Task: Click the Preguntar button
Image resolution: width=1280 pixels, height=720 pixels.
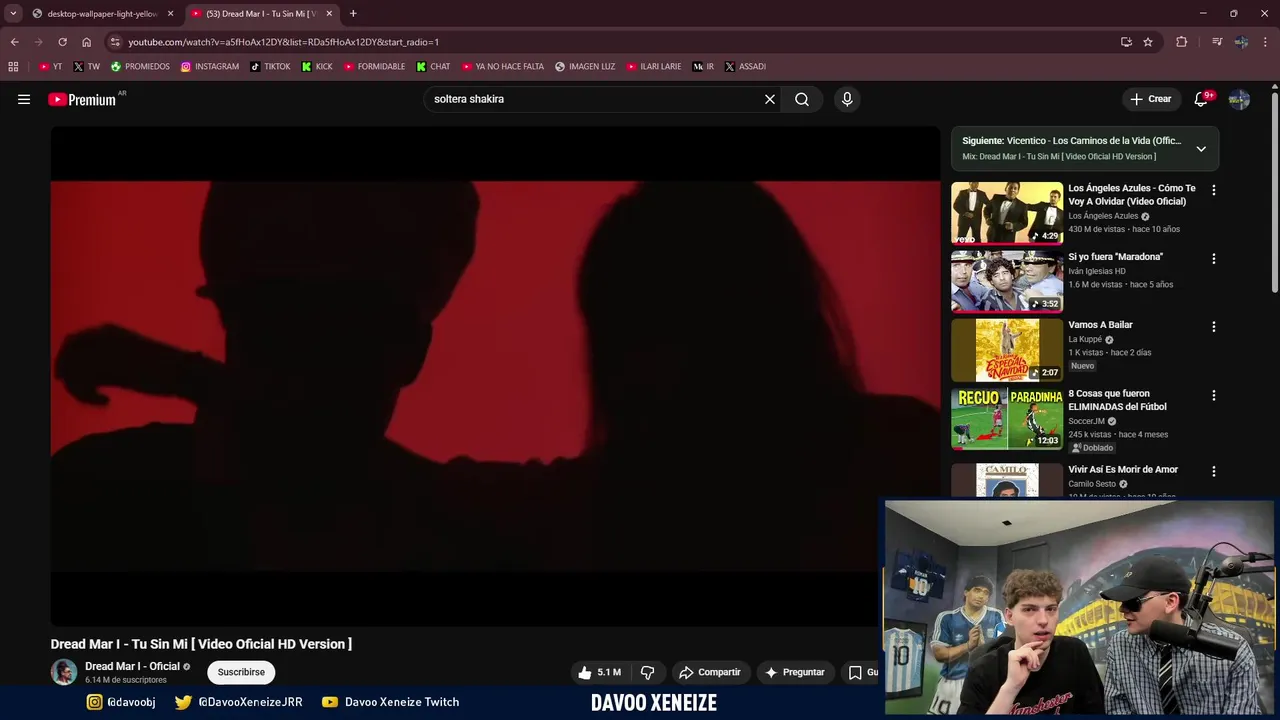Action: click(795, 672)
